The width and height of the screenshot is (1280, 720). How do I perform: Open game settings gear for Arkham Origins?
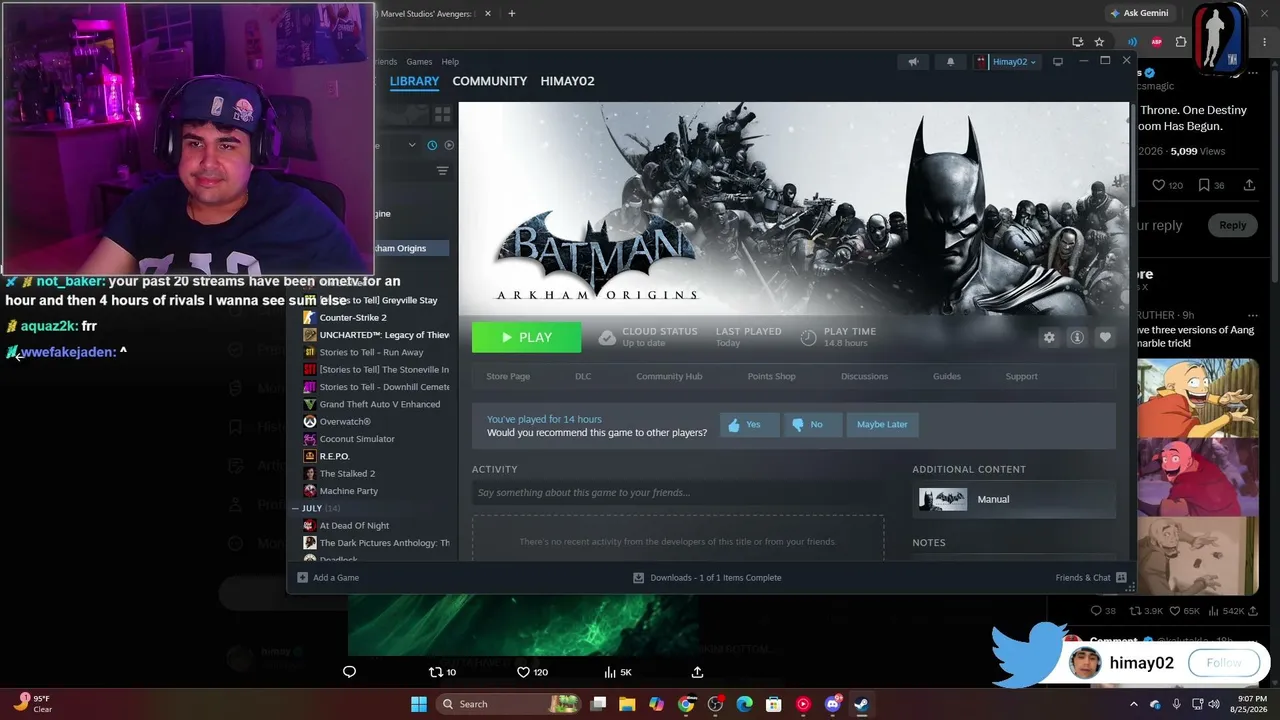tap(1049, 337)
